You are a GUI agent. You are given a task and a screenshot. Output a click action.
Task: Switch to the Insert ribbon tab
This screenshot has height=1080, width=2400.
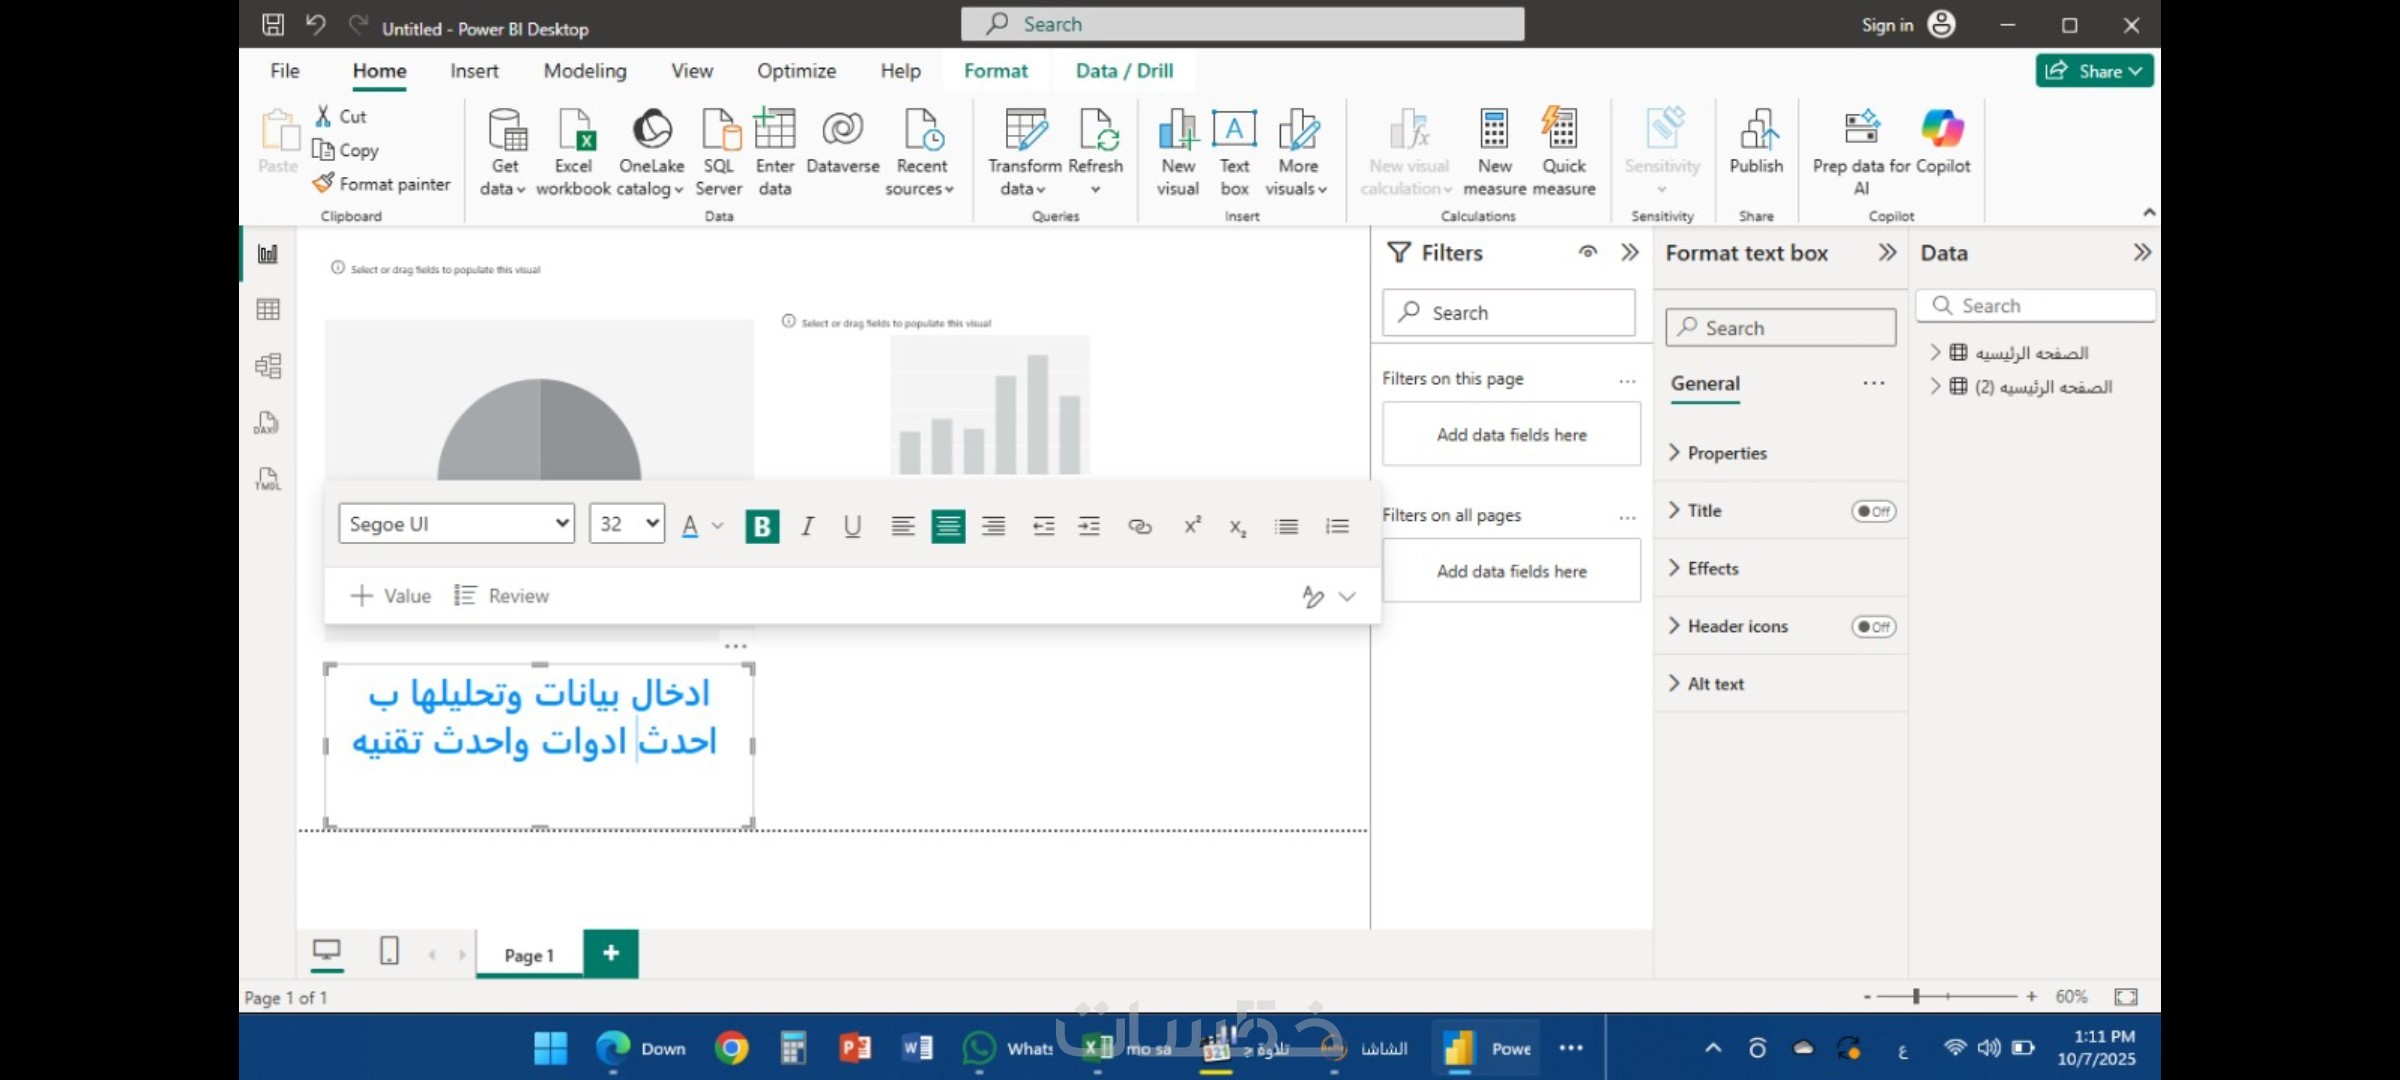474,71
